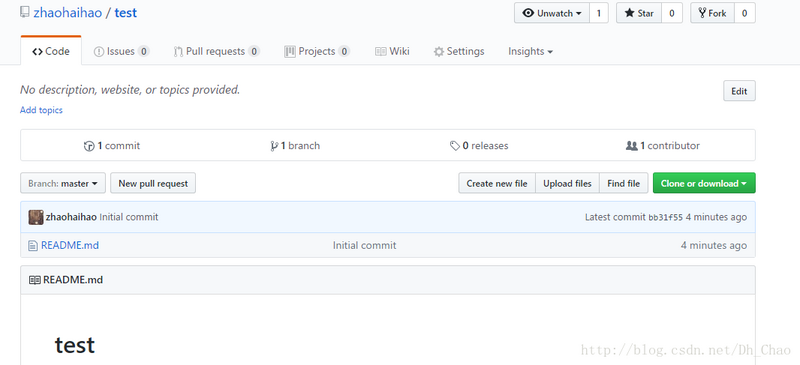Click the code brackets icon on Code tab
This screenshot has width=800, height=365.
pyautogui.click(x=37, y=52)
